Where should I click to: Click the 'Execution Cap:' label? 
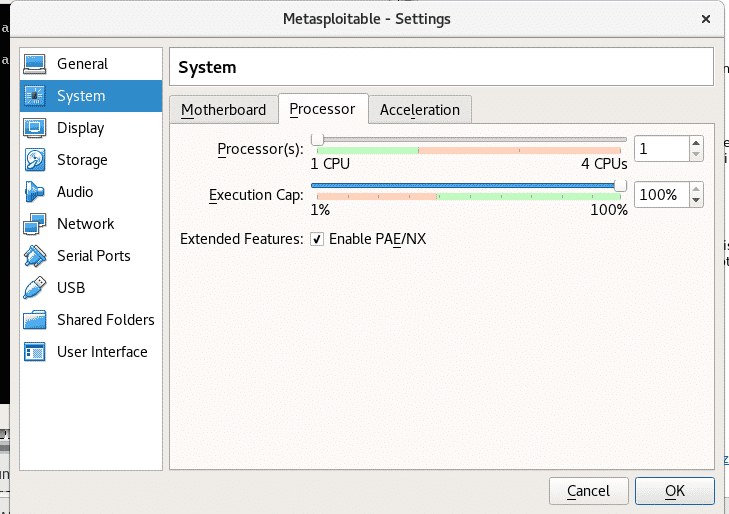point(256,195)
